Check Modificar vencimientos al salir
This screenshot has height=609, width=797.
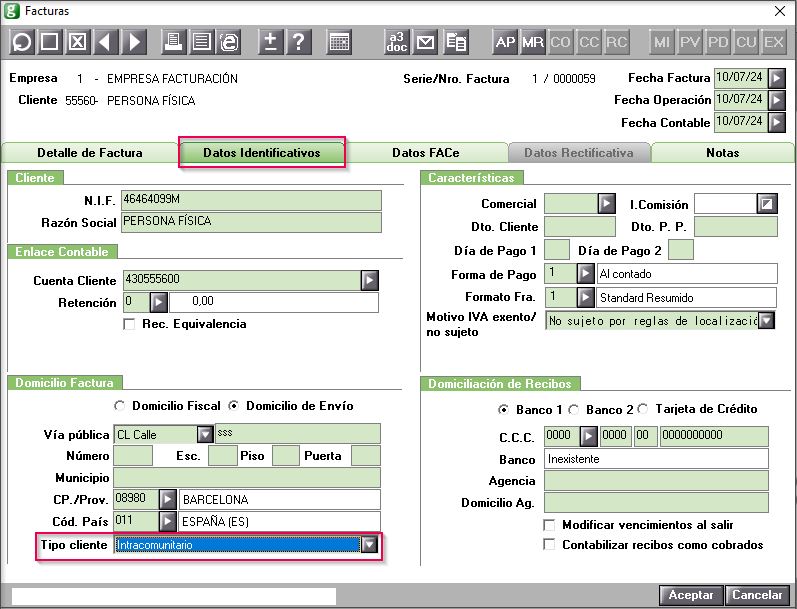[549, 525]
